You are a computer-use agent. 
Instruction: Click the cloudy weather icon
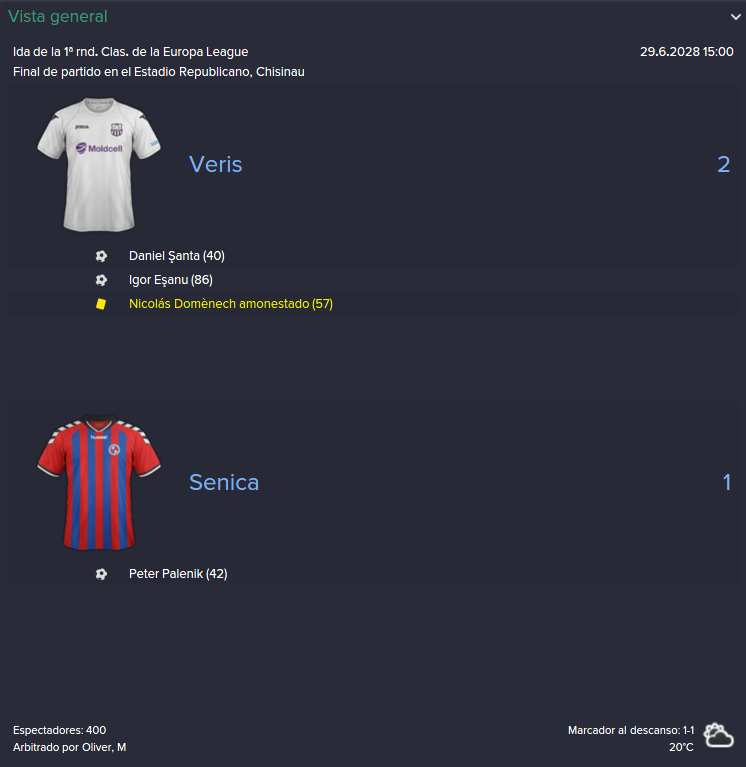click(718, 735)
